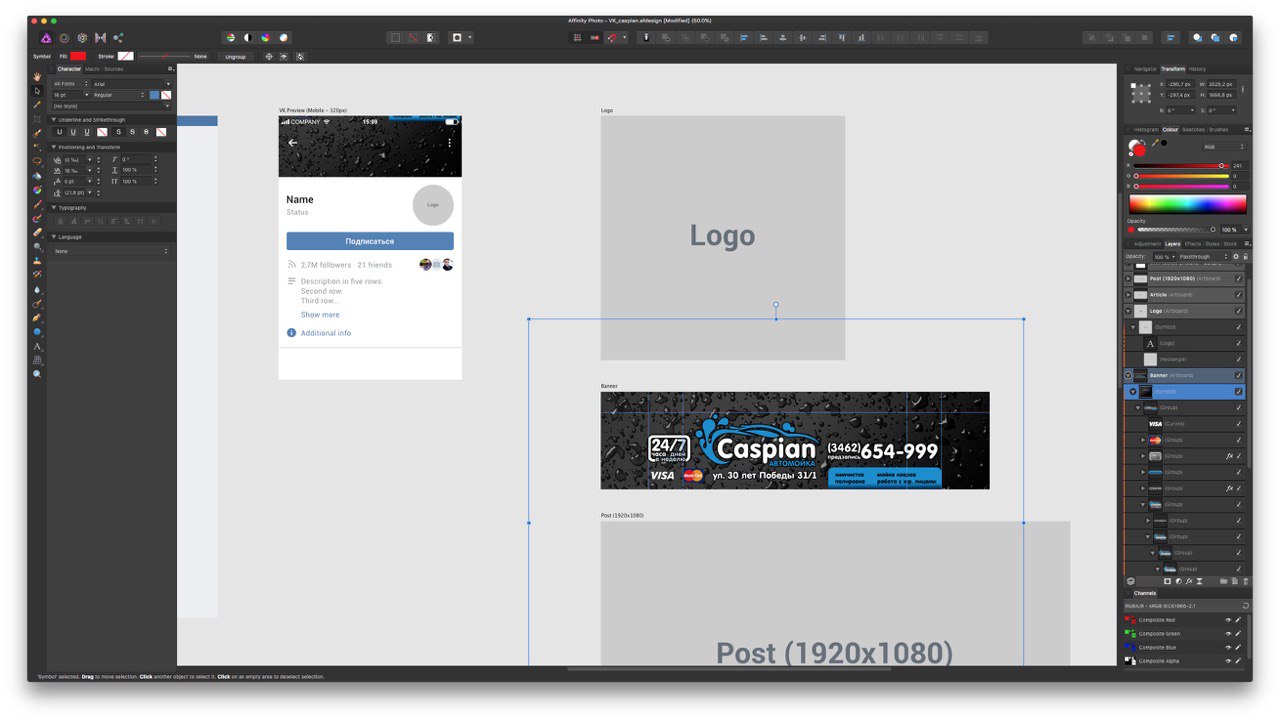Open layer cog settings
The image size is (1280, 721).
coord(1236,257)
